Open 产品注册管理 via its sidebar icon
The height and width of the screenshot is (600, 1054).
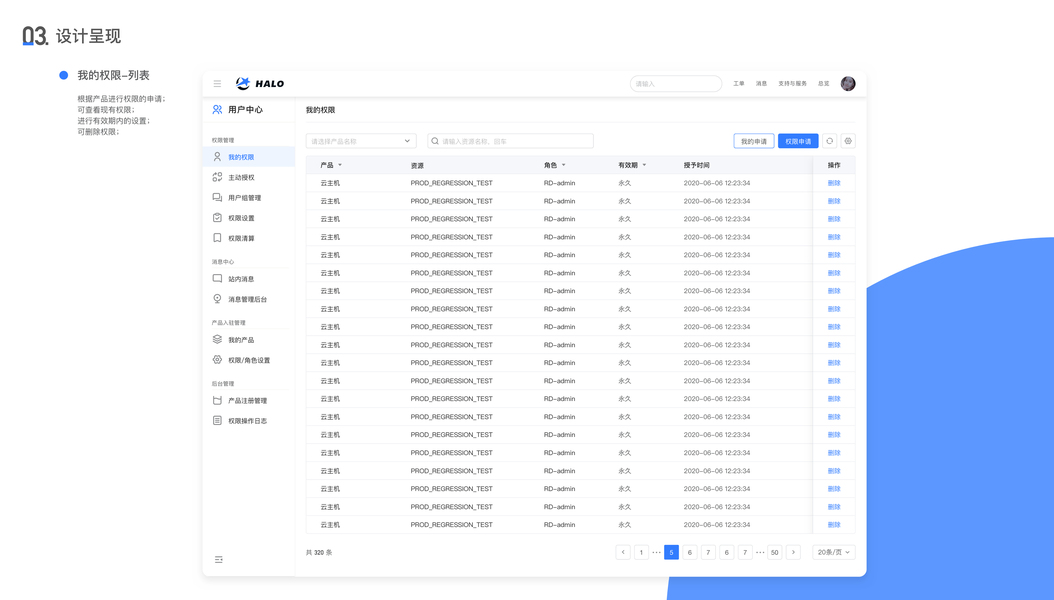point(217,400)
